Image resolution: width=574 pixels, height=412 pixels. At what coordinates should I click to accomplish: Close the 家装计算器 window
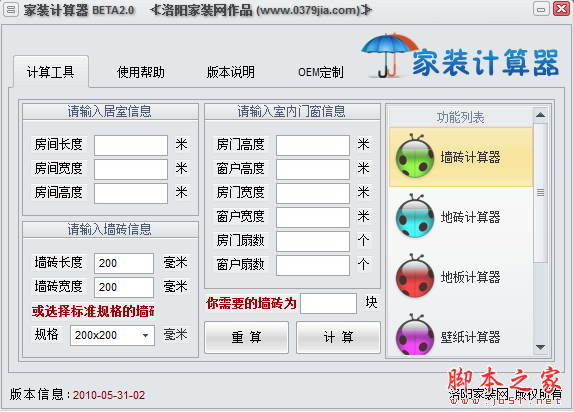click(x=562, y=9)
